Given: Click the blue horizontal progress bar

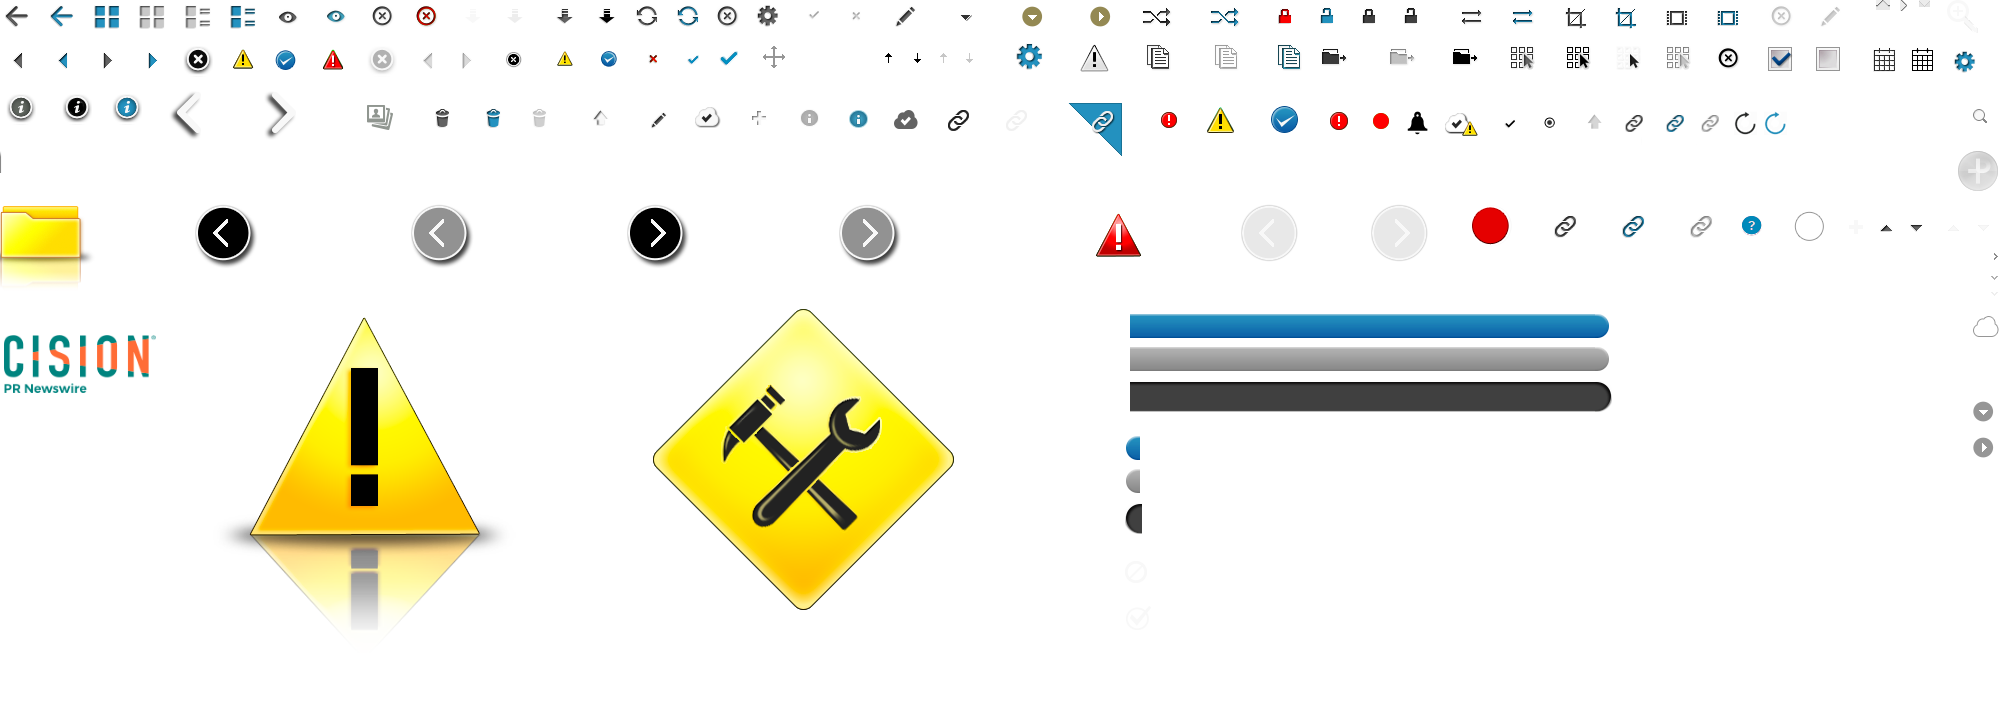Looking at the screenshot, I should pyautogui.click(x=1369, y=326).
